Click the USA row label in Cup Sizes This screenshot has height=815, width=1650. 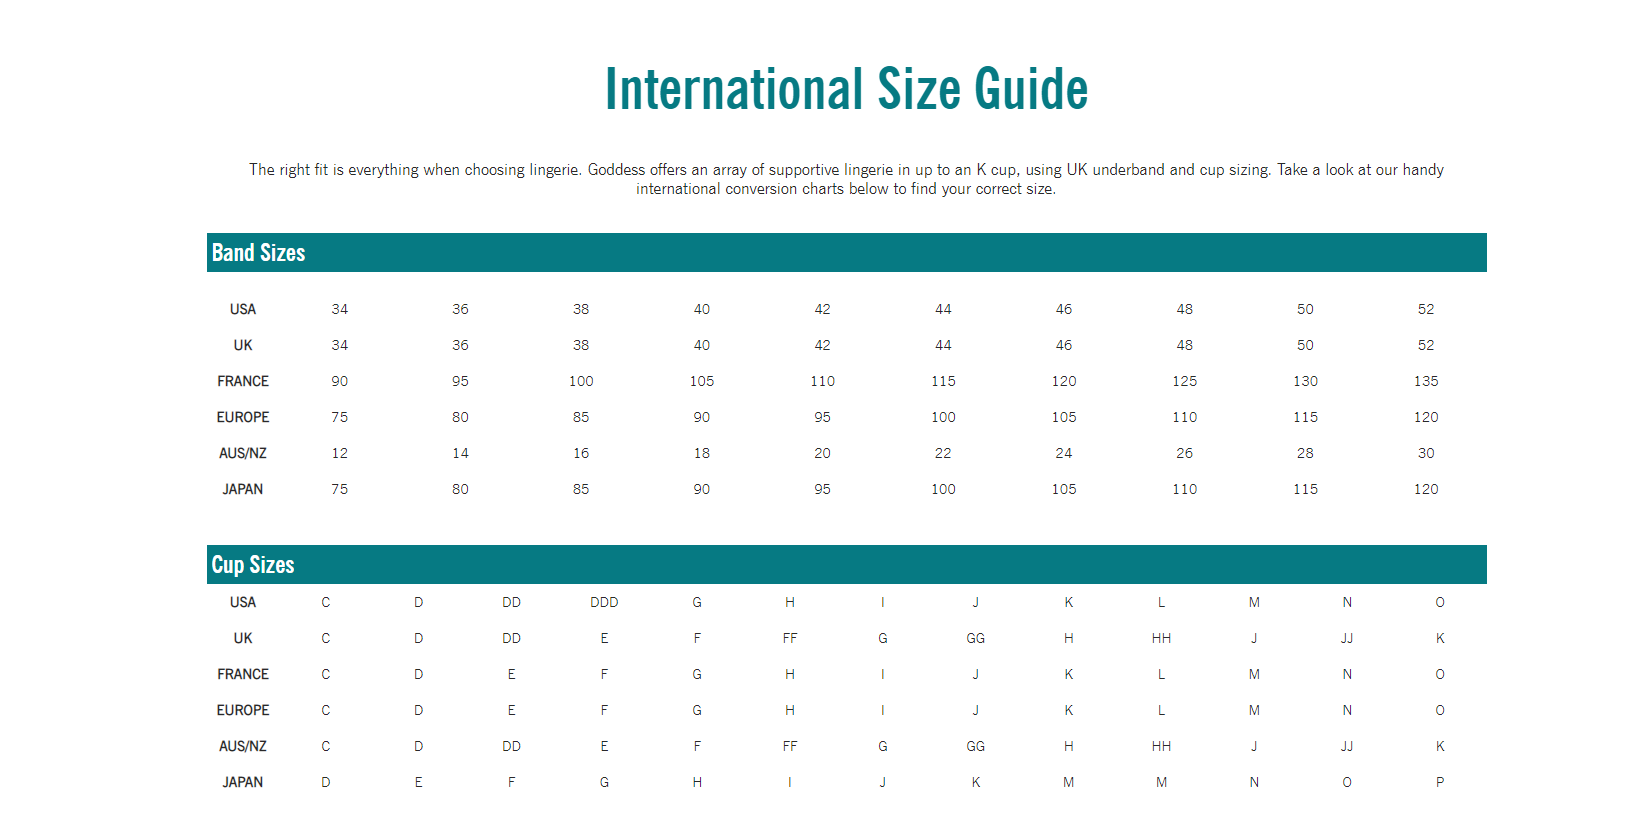pos(243,602)
